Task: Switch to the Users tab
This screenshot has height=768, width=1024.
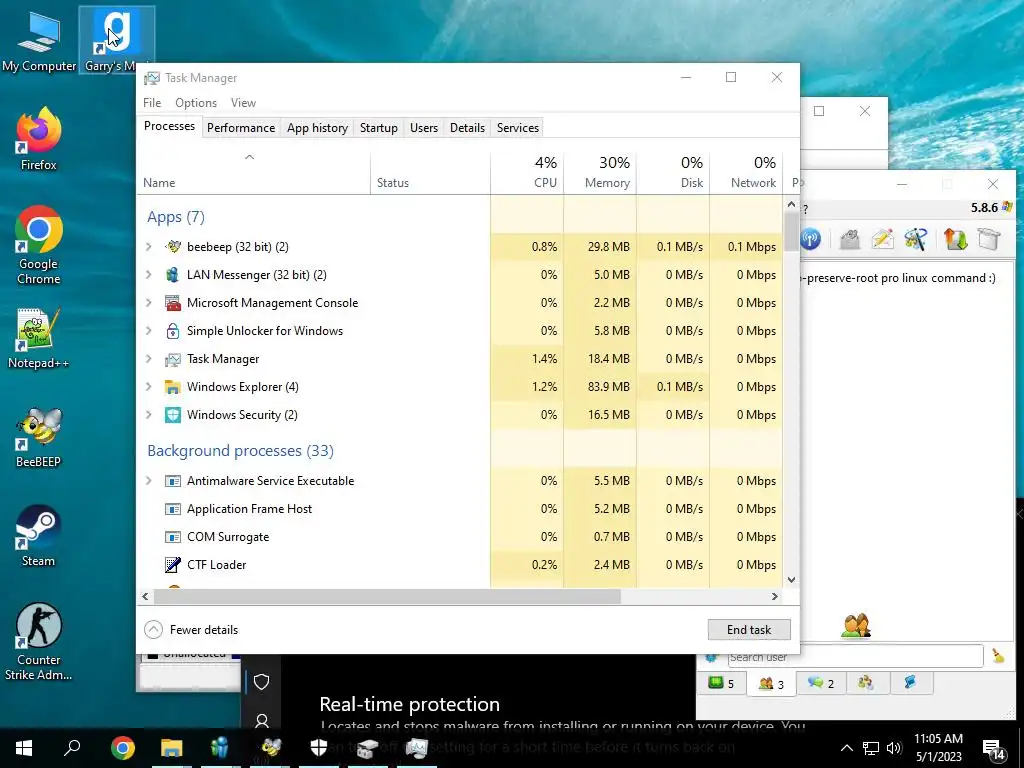Action: pos(424,128)
